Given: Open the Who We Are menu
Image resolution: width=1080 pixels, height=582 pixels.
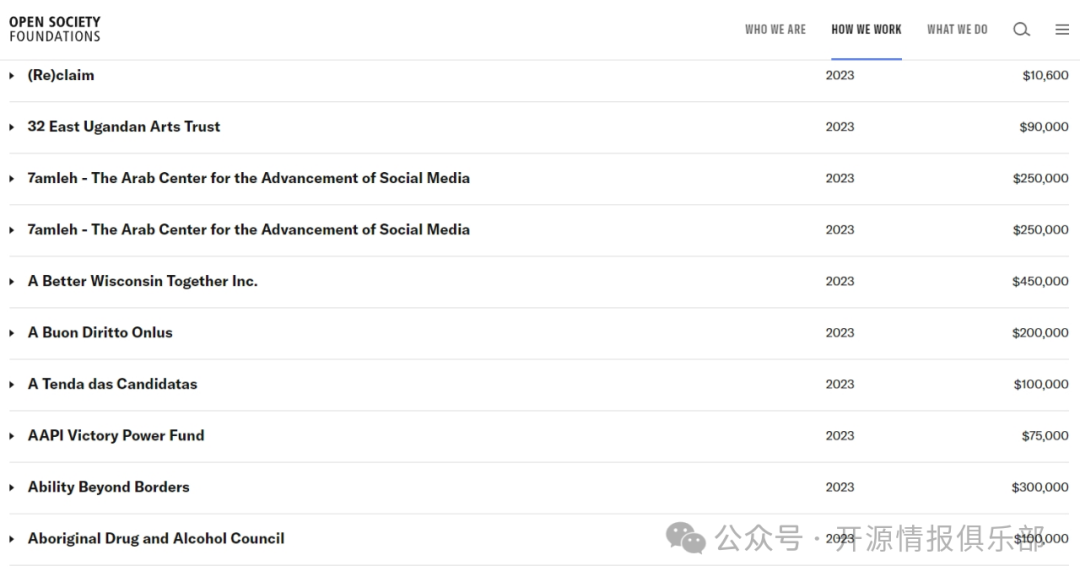Looking at the screenshot, I should pyautogui.click(x=775, y=30).
